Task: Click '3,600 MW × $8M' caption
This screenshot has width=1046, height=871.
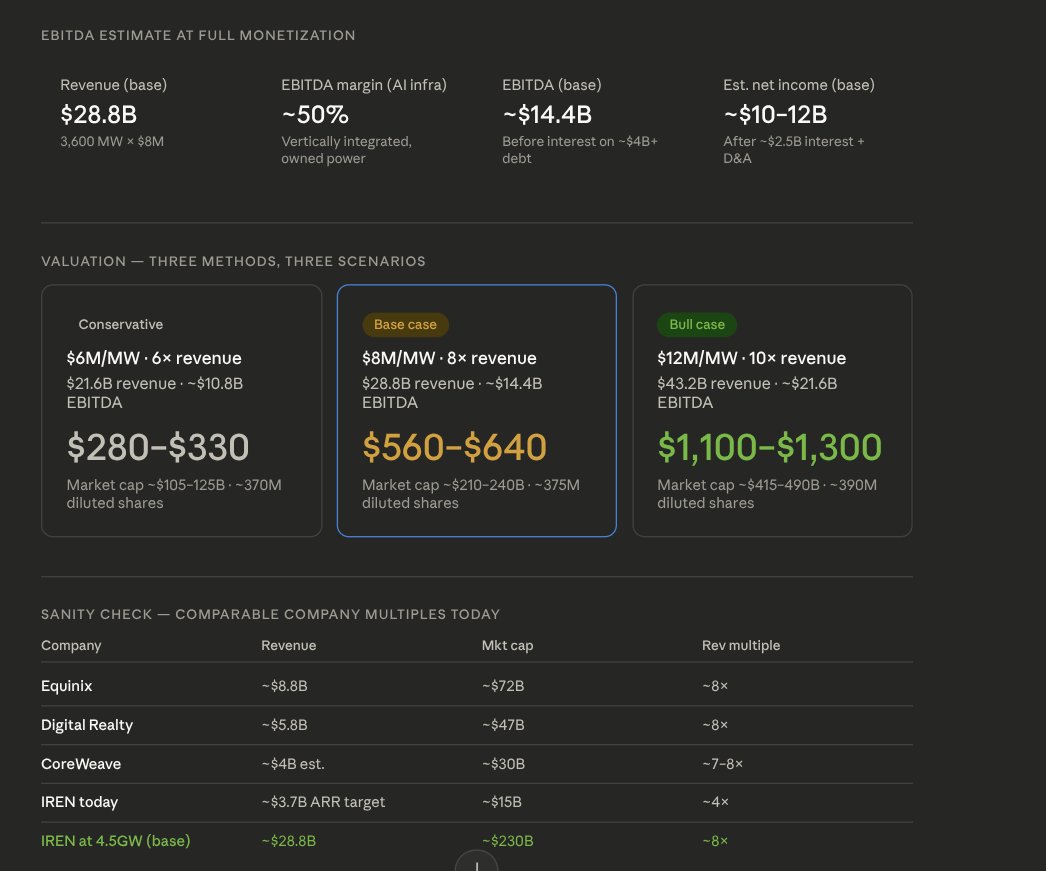Action: tap(112, 141)
